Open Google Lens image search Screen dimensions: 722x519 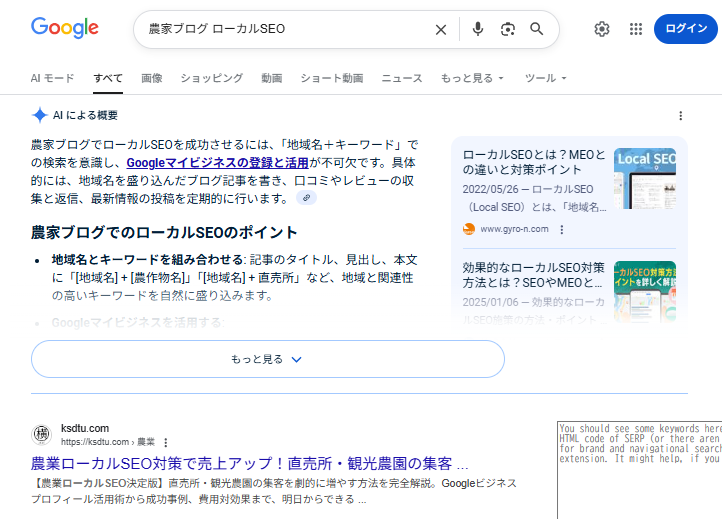pos(508,29)
